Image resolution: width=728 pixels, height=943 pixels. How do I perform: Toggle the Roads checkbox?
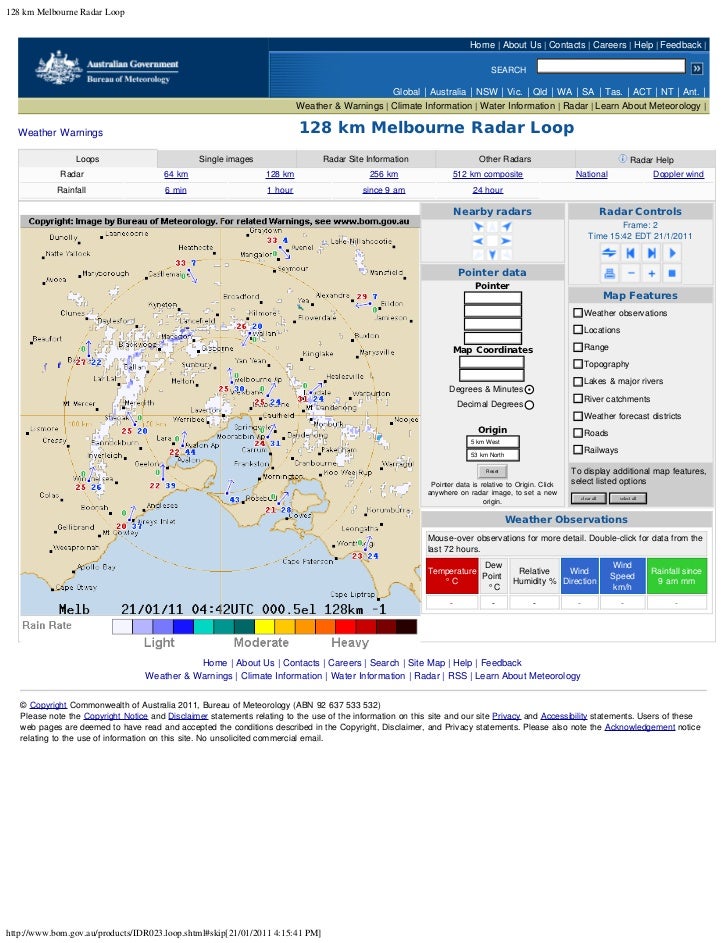pos(578,432)
